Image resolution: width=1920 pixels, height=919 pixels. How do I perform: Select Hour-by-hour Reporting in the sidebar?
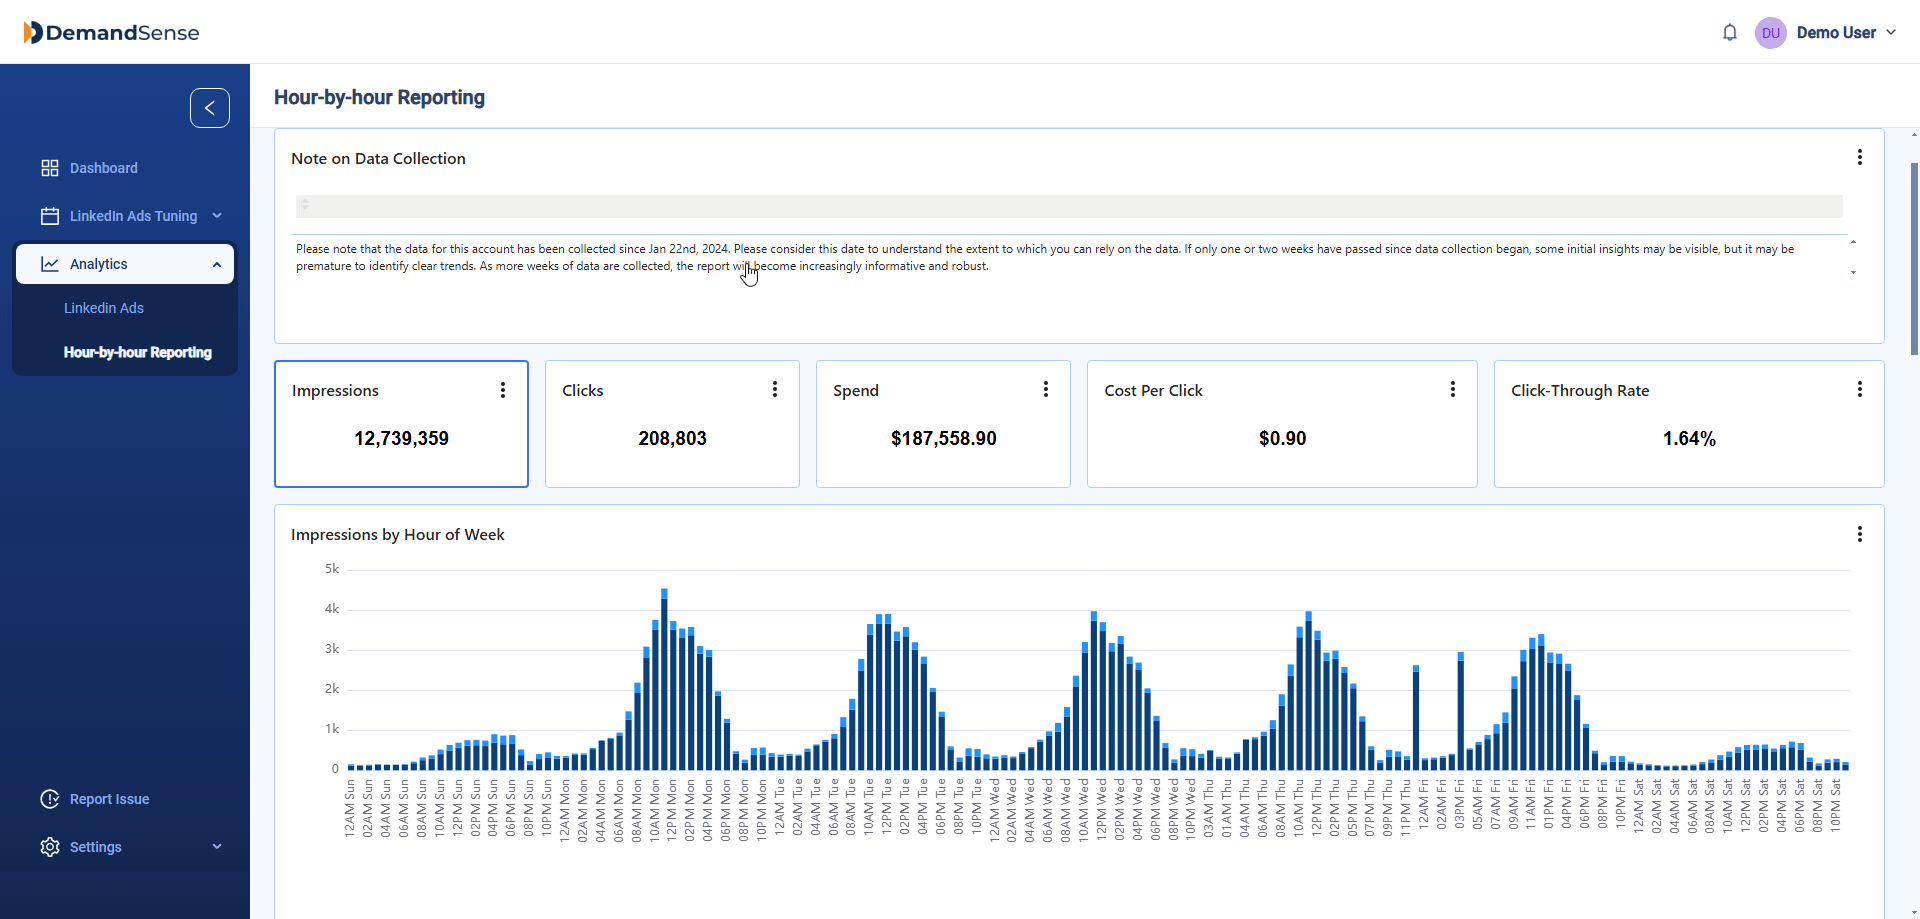(137, 352)
